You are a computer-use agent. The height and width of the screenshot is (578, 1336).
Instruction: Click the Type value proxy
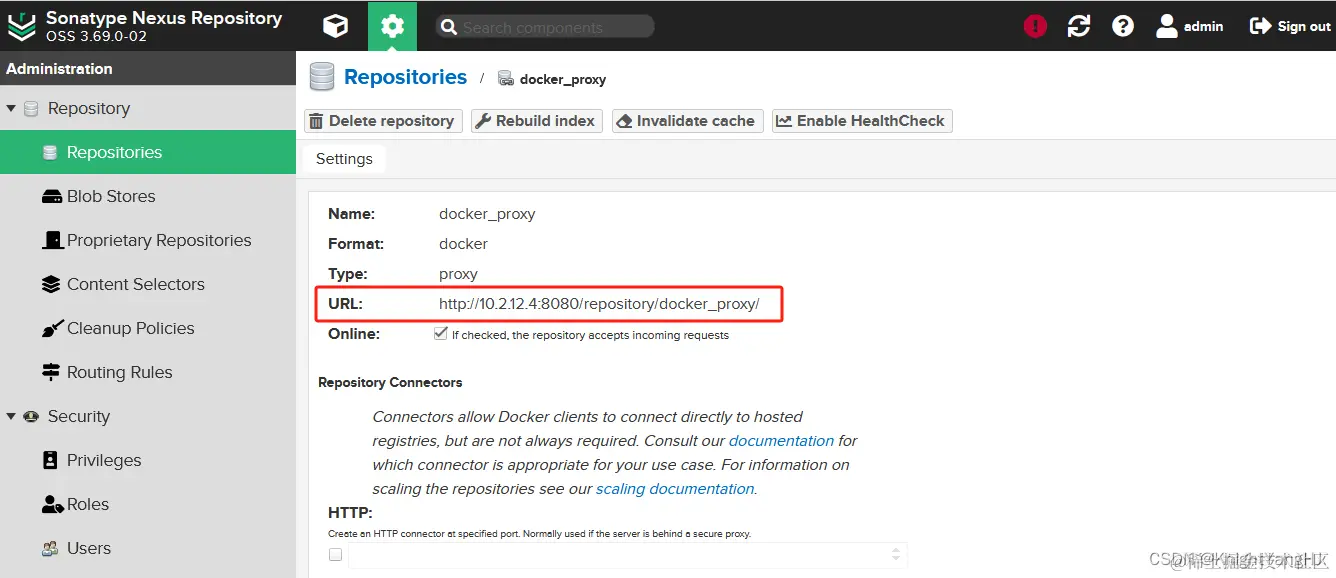click(458, 274)
